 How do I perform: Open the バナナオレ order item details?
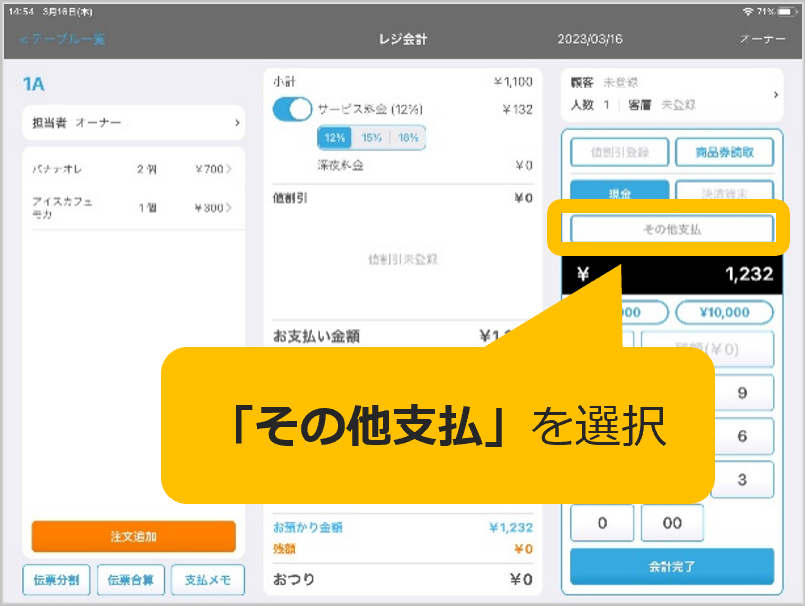coord(133,169)
